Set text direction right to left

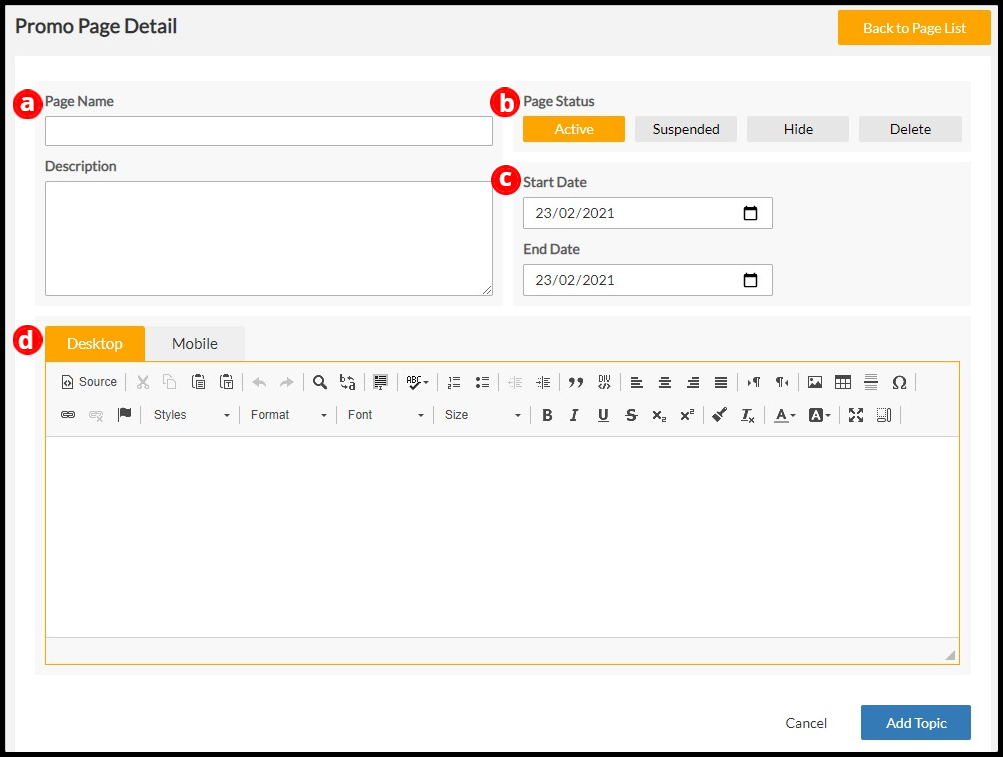pos(782,382)
